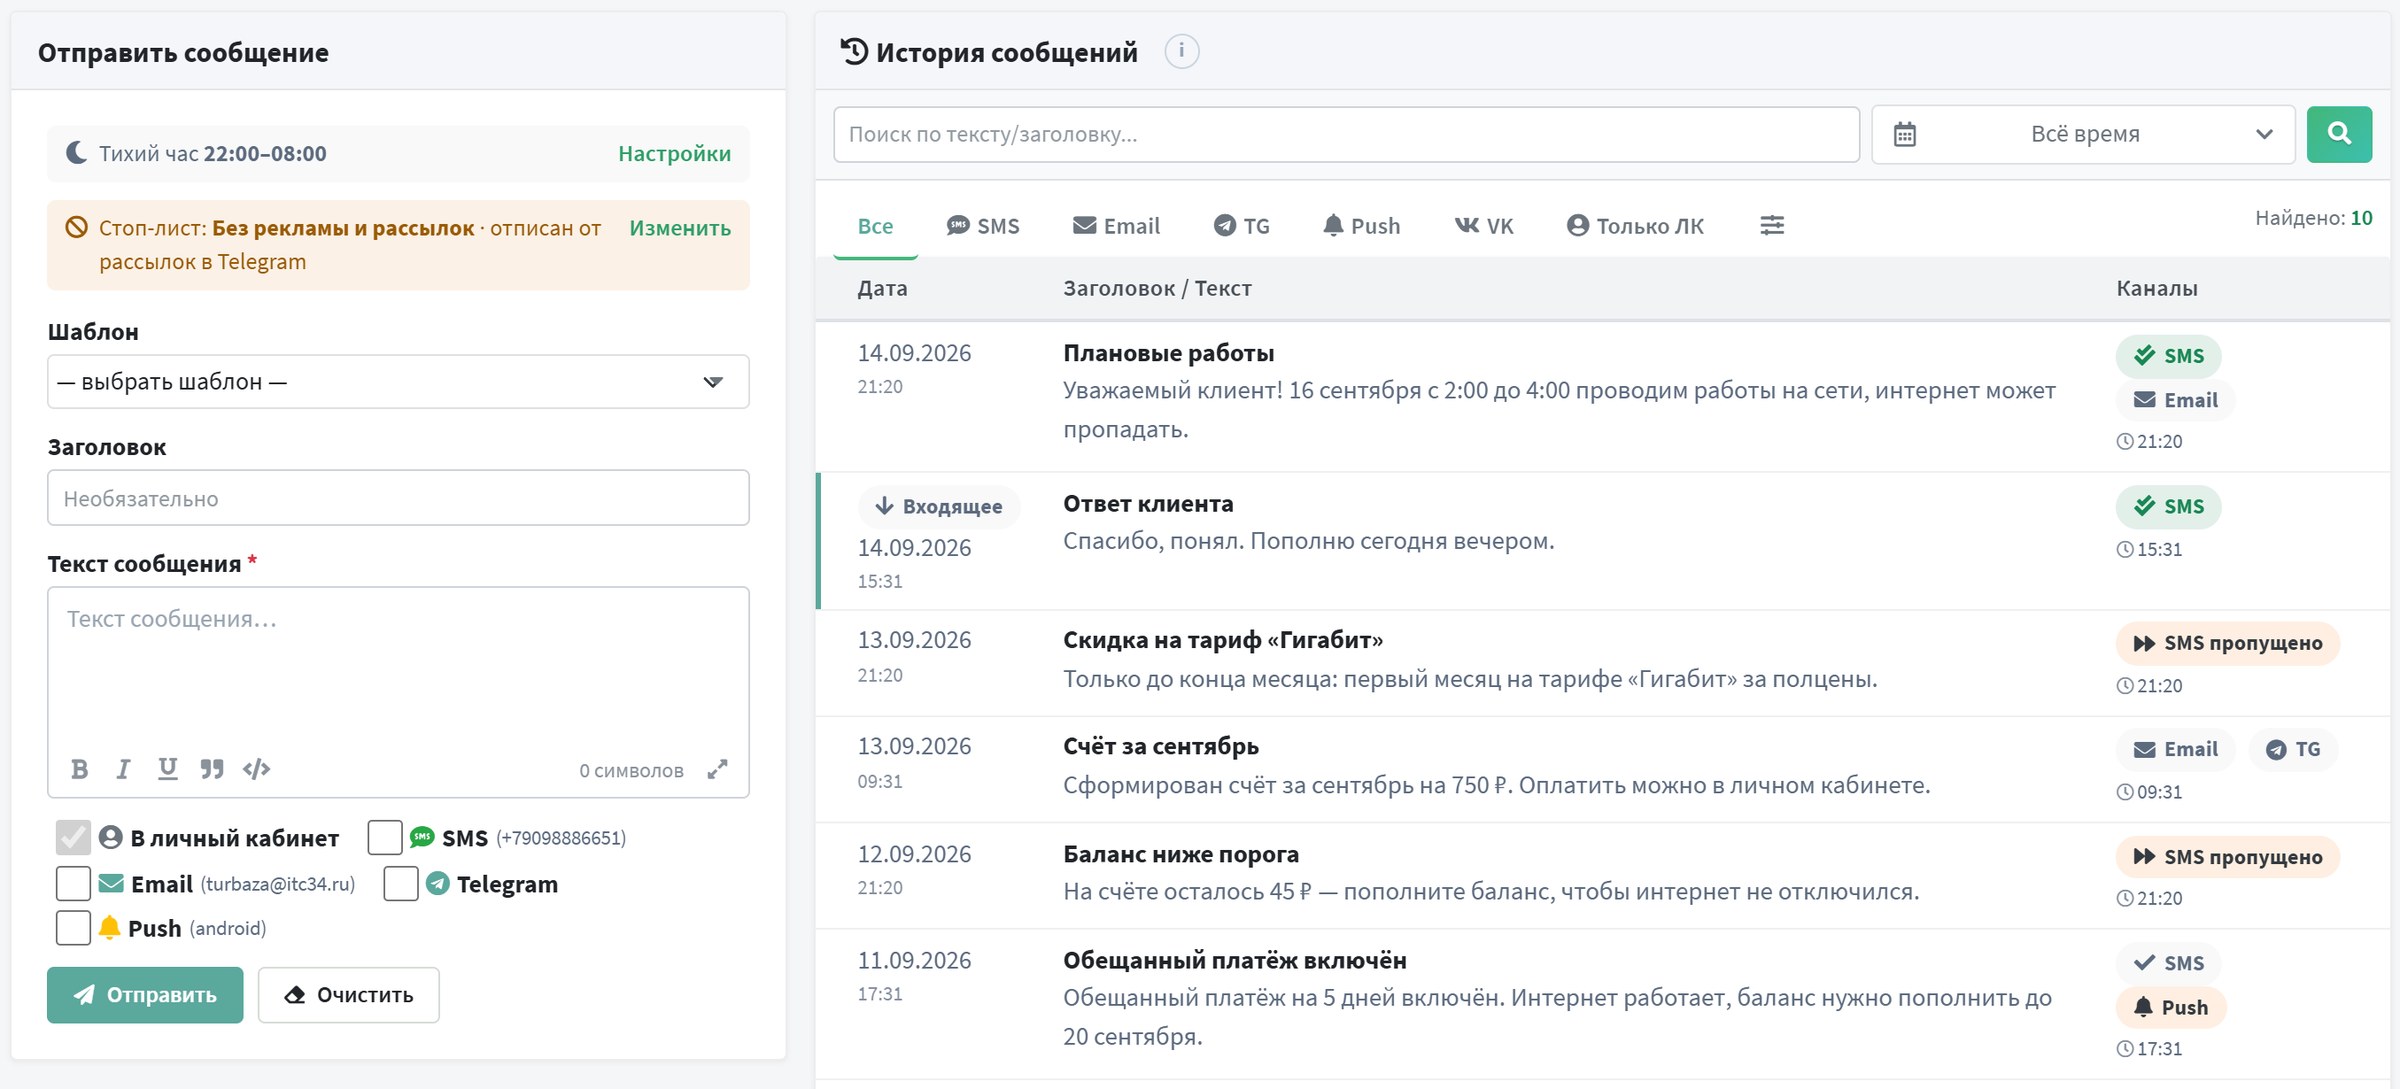Enable the Telegram channel checkbox

coord(401,884)
